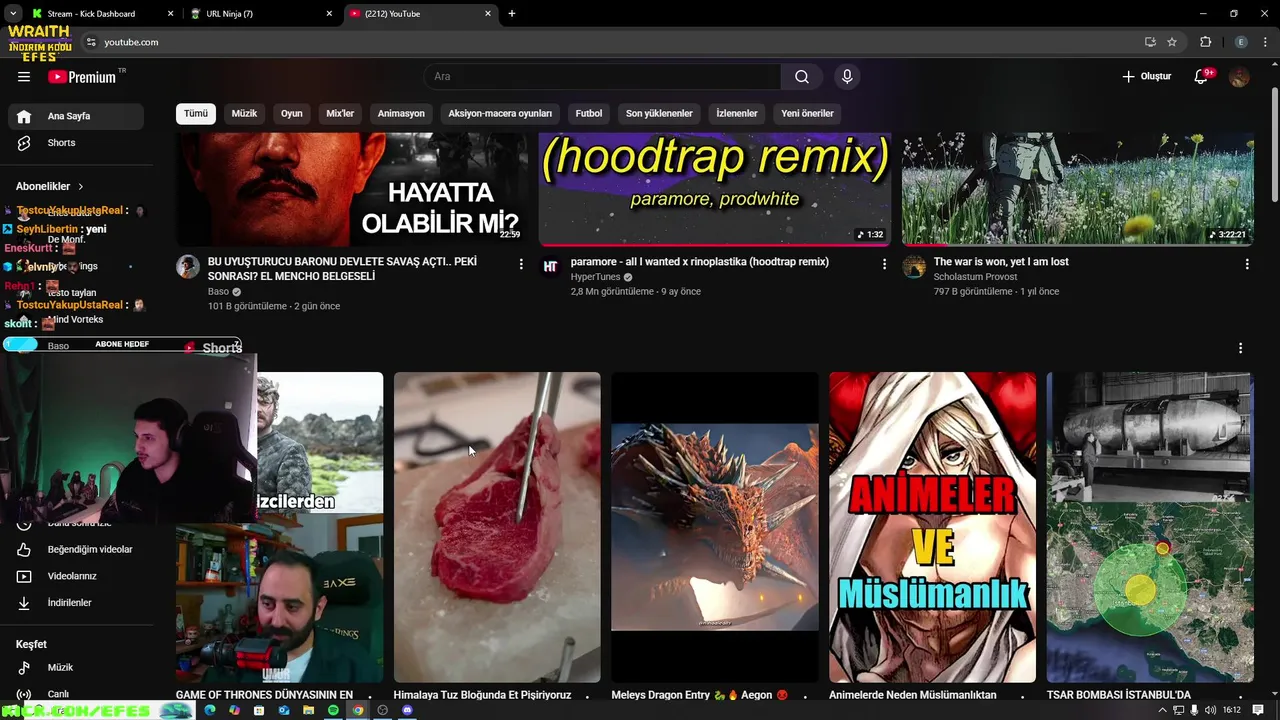Open options for paramore hoodtrap remix video
1280x720 pixels.
(x=884, y=264)
